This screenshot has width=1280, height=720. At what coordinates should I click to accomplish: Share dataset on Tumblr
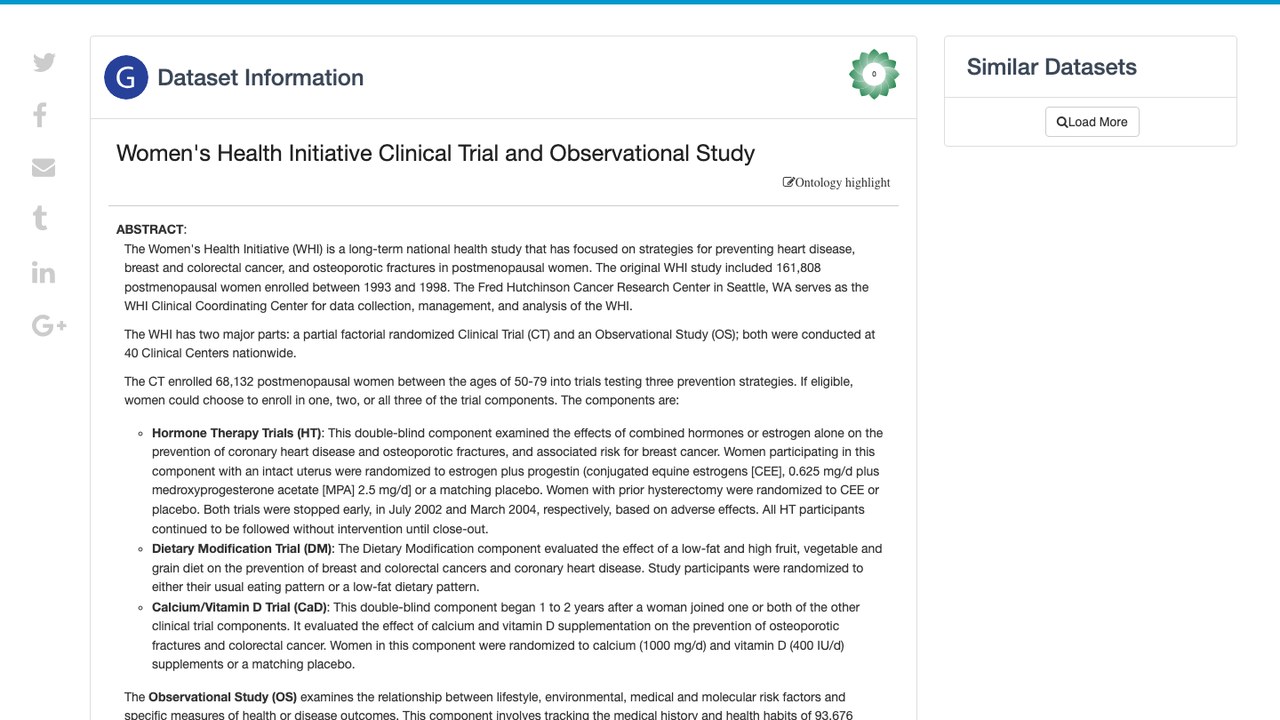point(40,219)
